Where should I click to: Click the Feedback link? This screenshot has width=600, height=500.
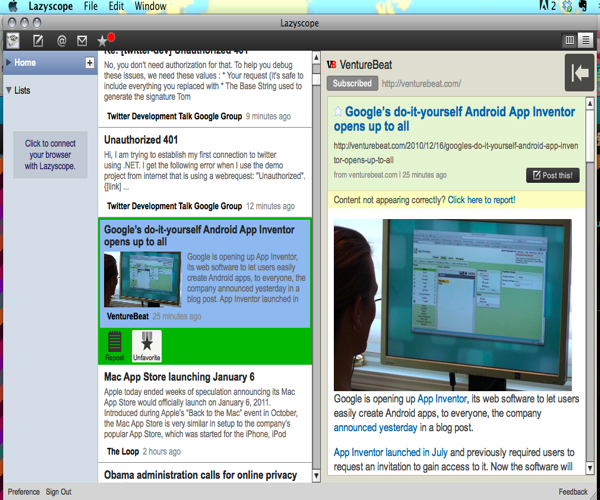(573, 492)
